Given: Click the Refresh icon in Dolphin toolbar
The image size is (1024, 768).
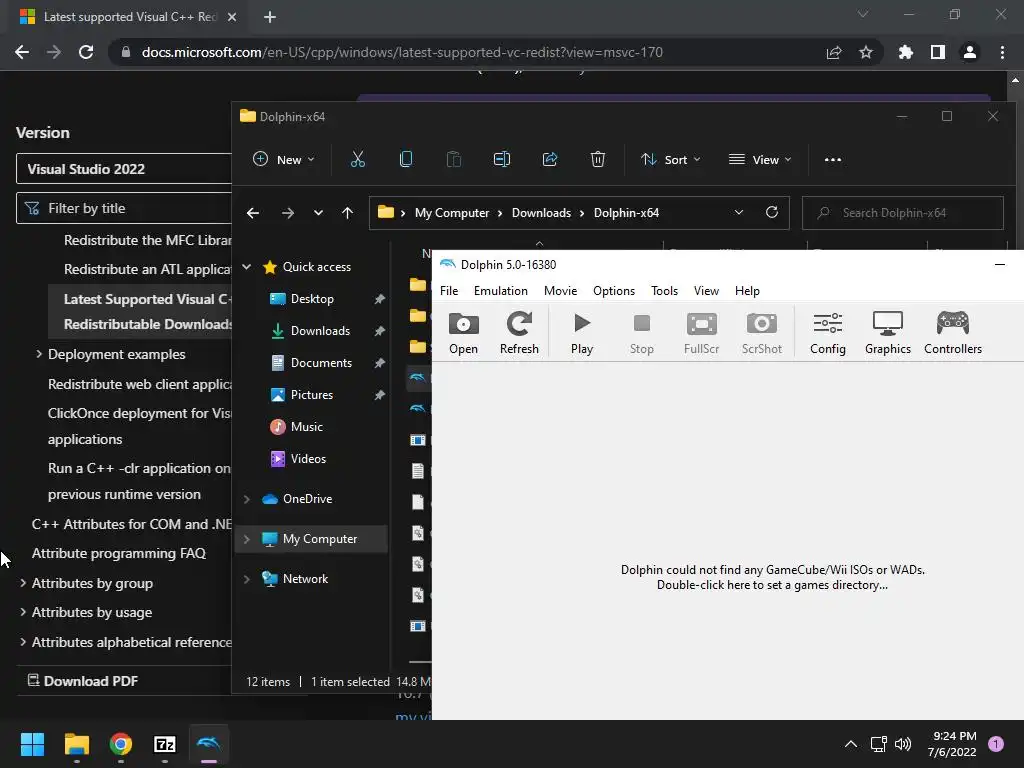Looking at the screenshot, I should [519, 333].
